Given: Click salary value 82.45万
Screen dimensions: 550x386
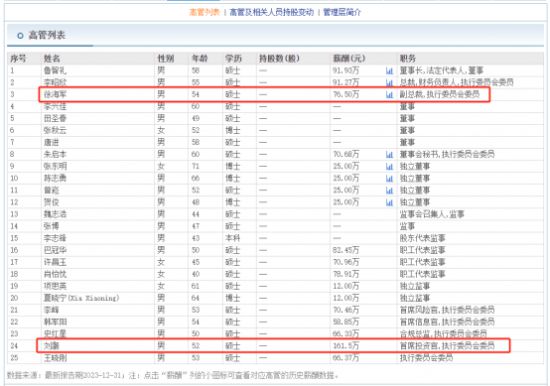Looking at the screenshot, I should [x=346, y=250].
